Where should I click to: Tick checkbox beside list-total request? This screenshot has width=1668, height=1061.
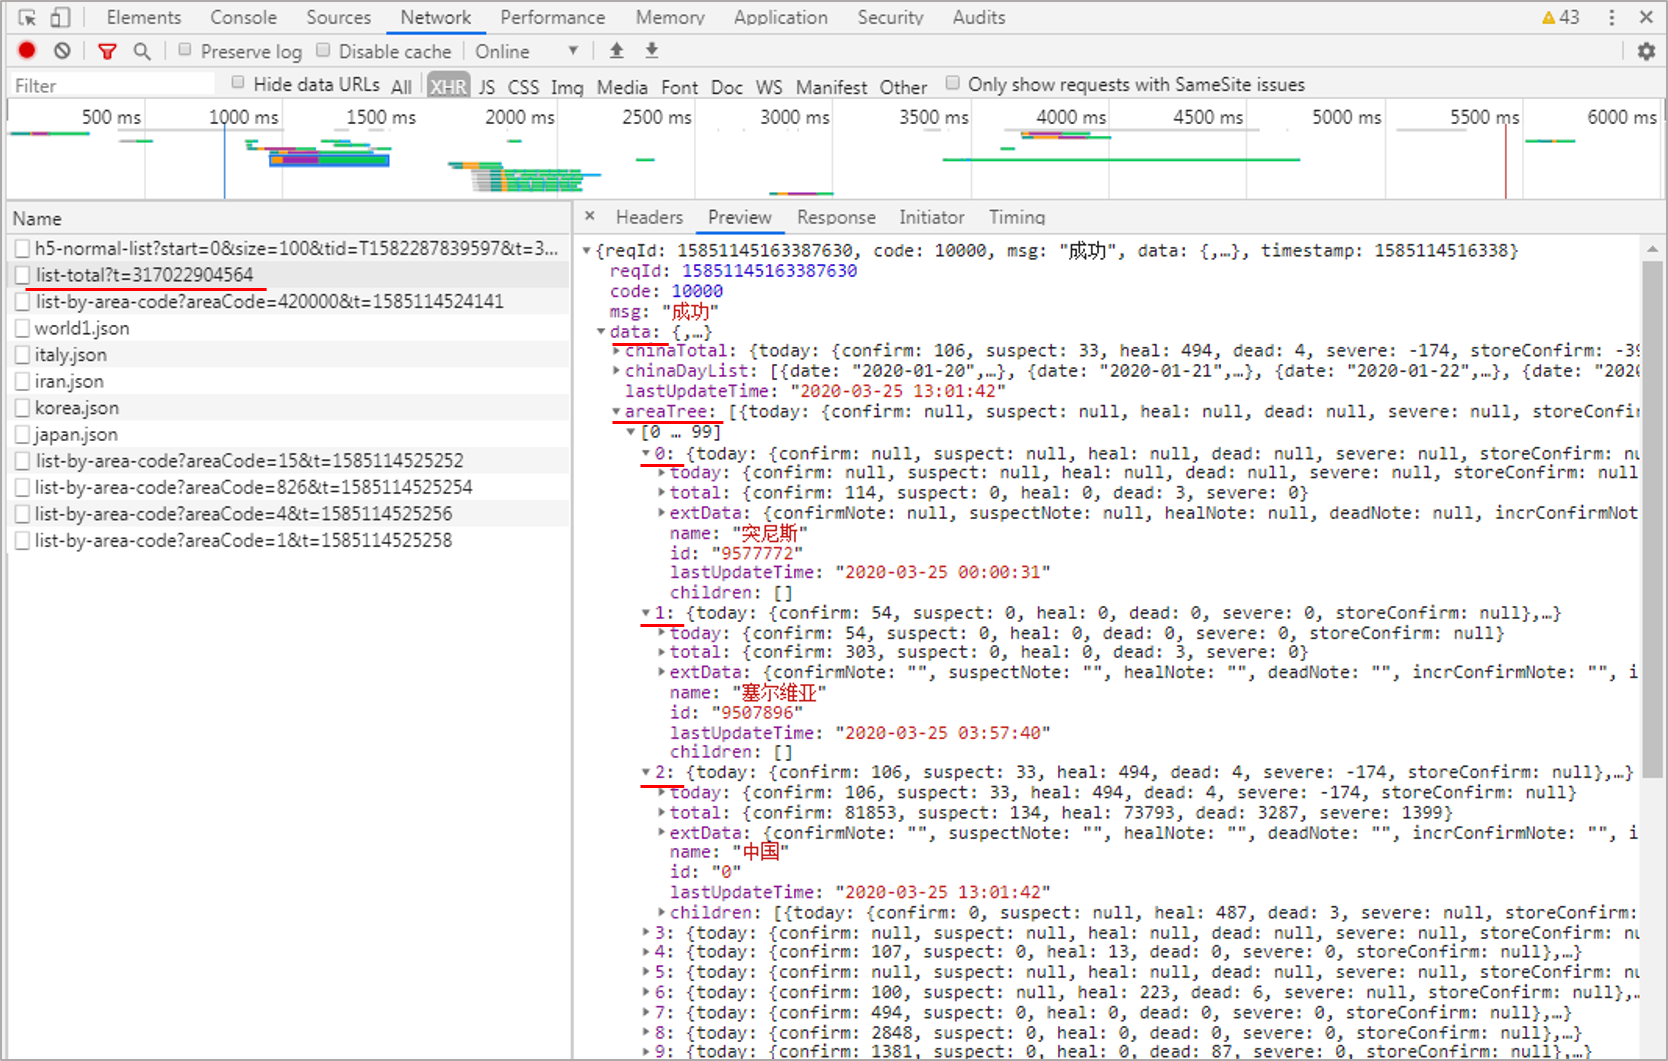click(x=22, y=275)
